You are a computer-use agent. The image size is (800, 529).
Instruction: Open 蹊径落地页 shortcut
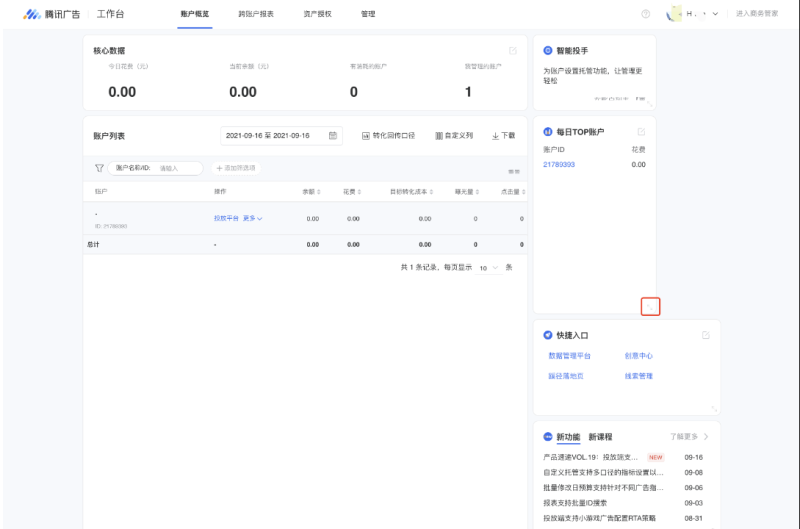(x=566, y=376)
